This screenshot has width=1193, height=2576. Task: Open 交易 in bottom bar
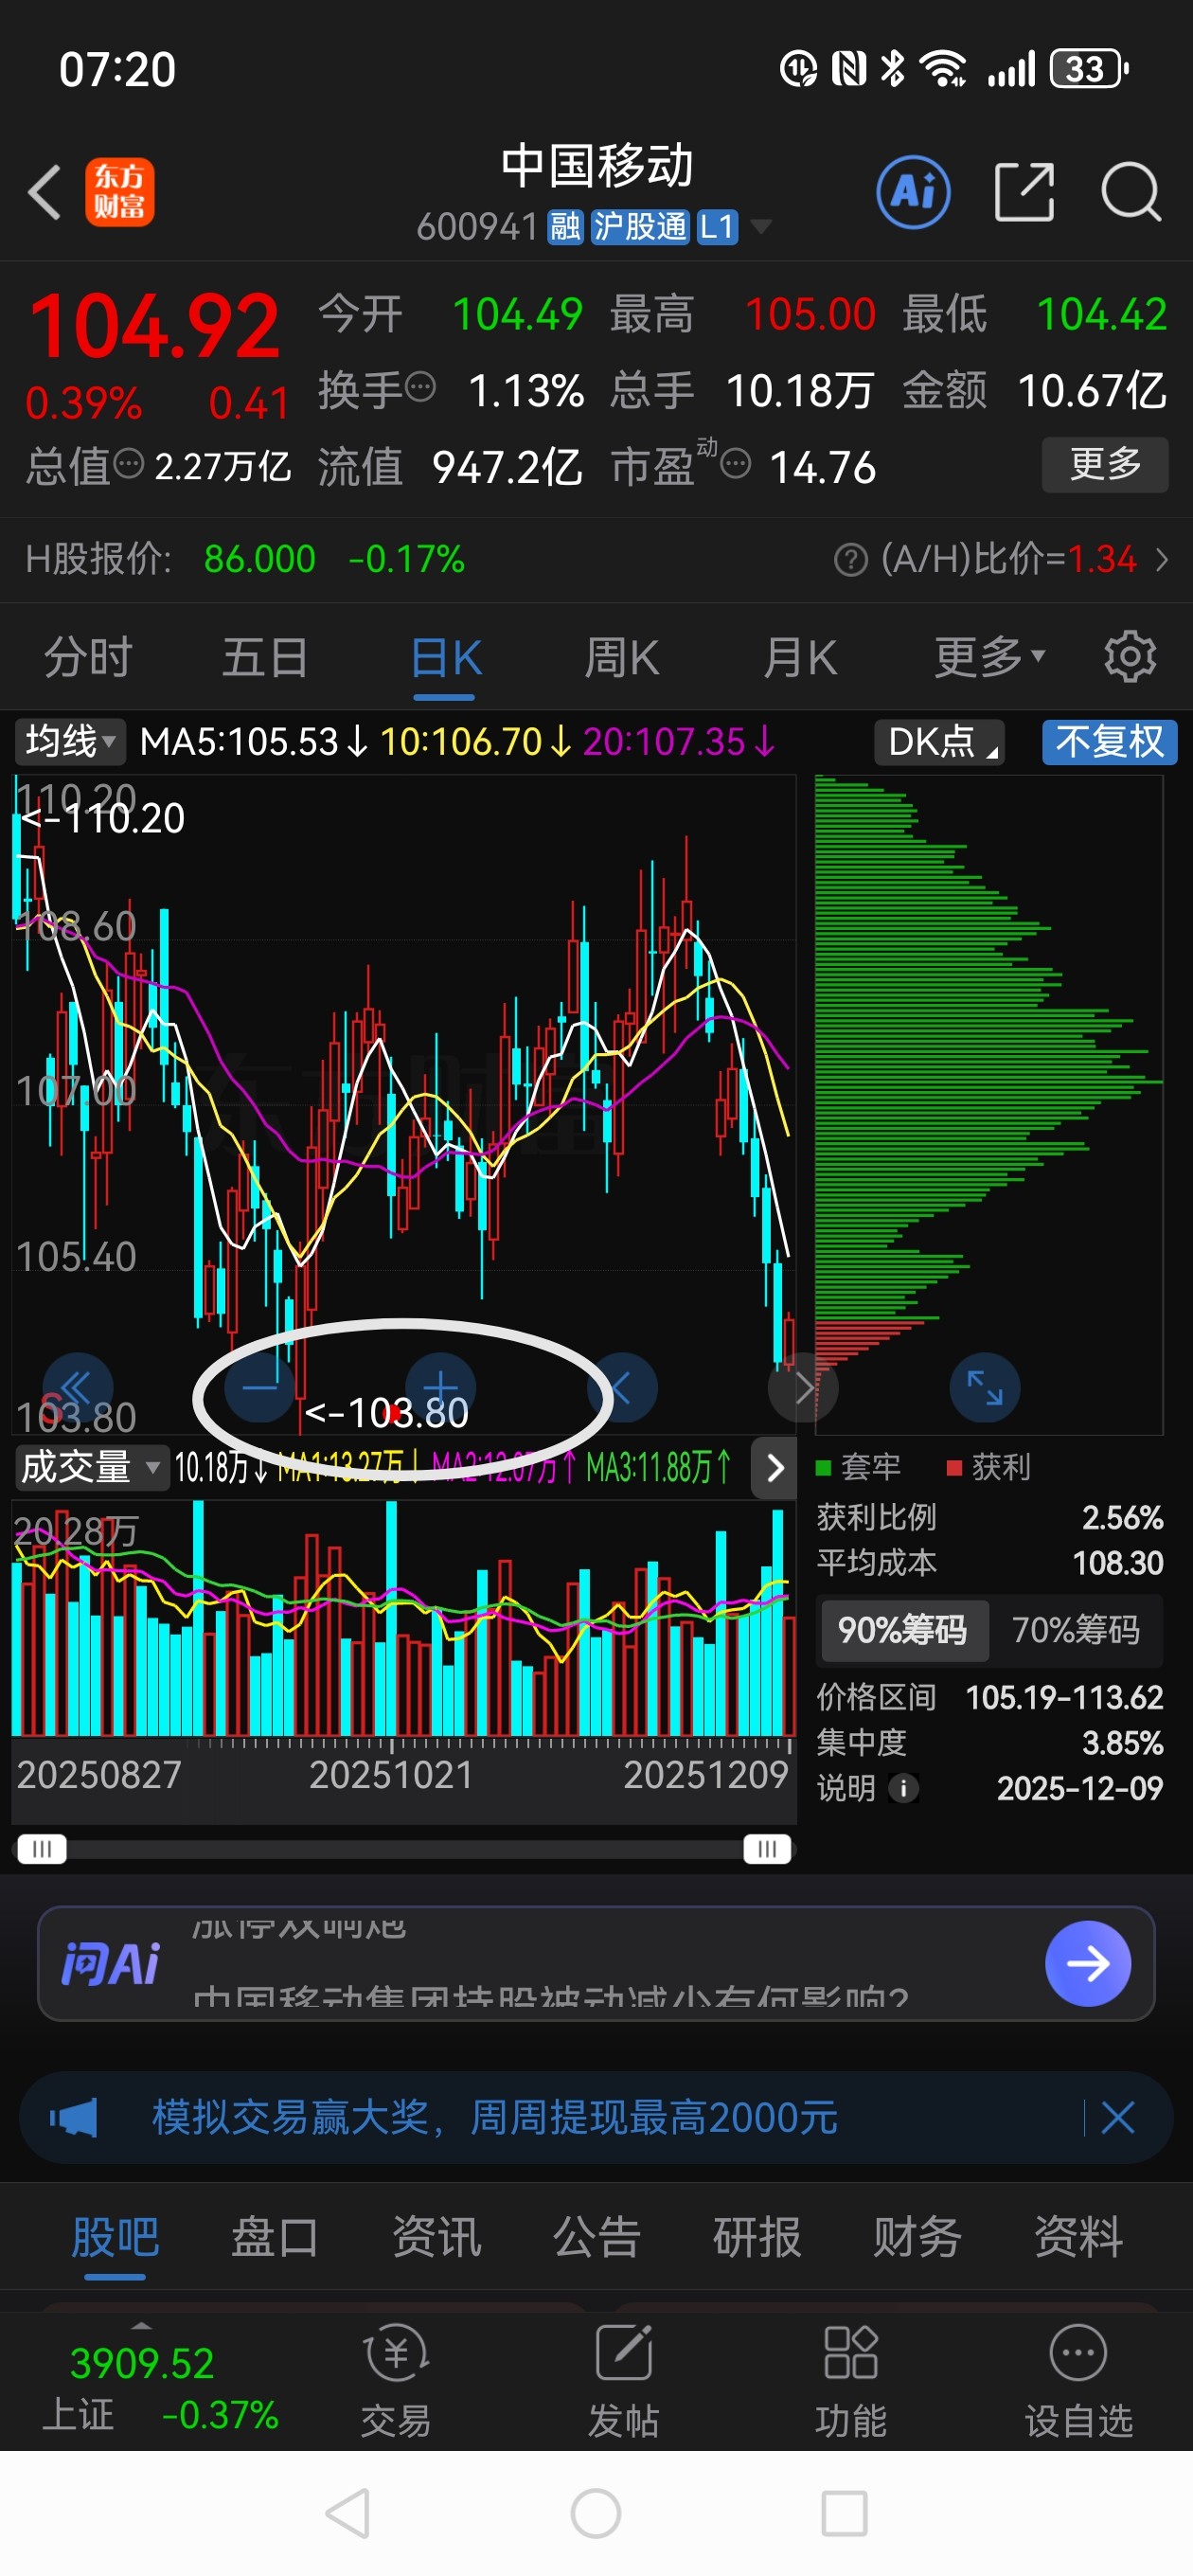click(x=396, y=2382)
